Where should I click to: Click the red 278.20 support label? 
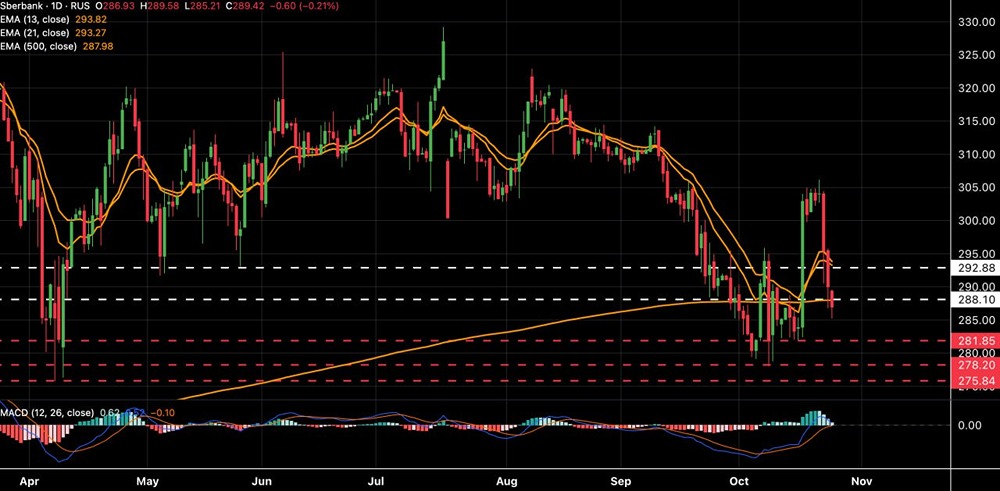[x=974, y=365]
